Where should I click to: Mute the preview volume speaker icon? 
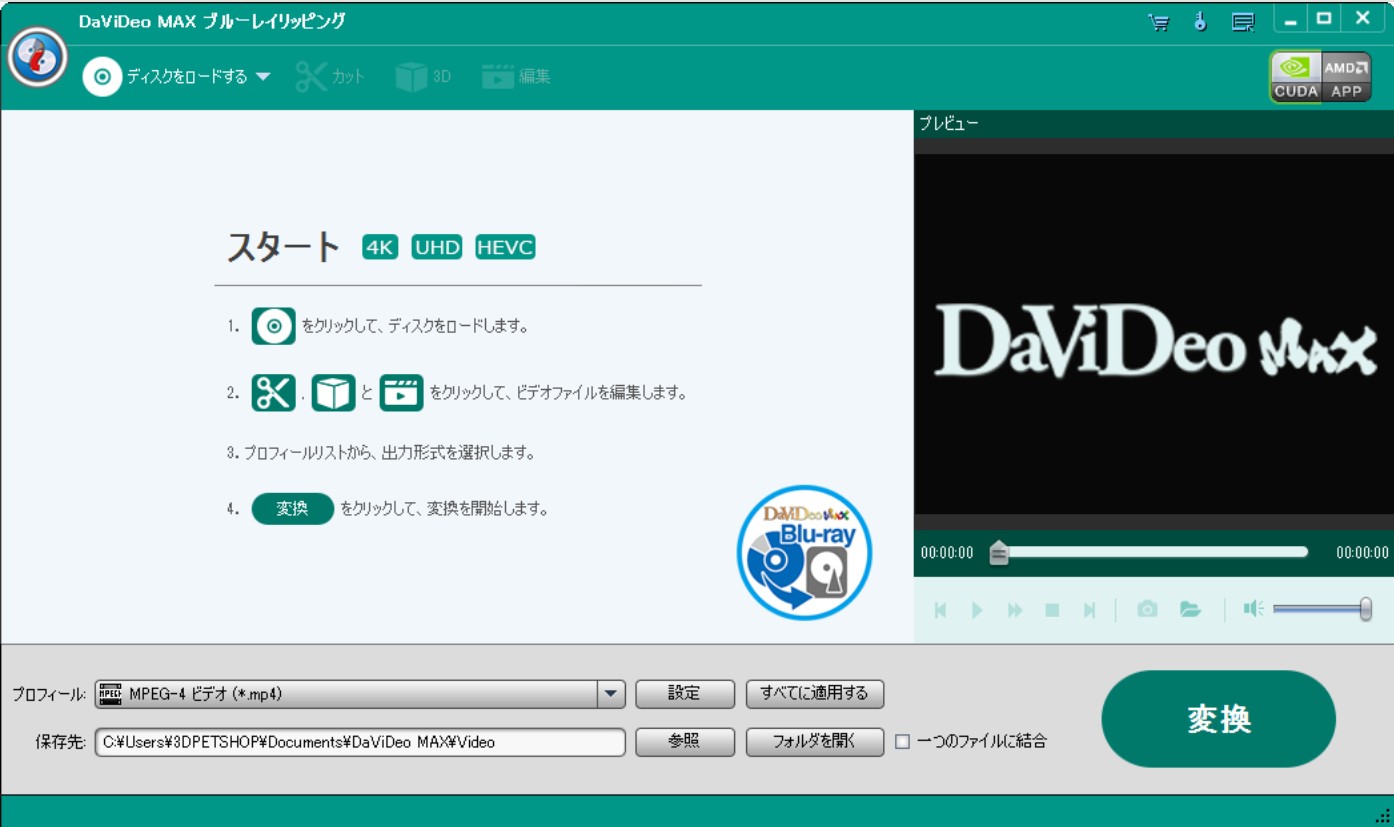1254,608
